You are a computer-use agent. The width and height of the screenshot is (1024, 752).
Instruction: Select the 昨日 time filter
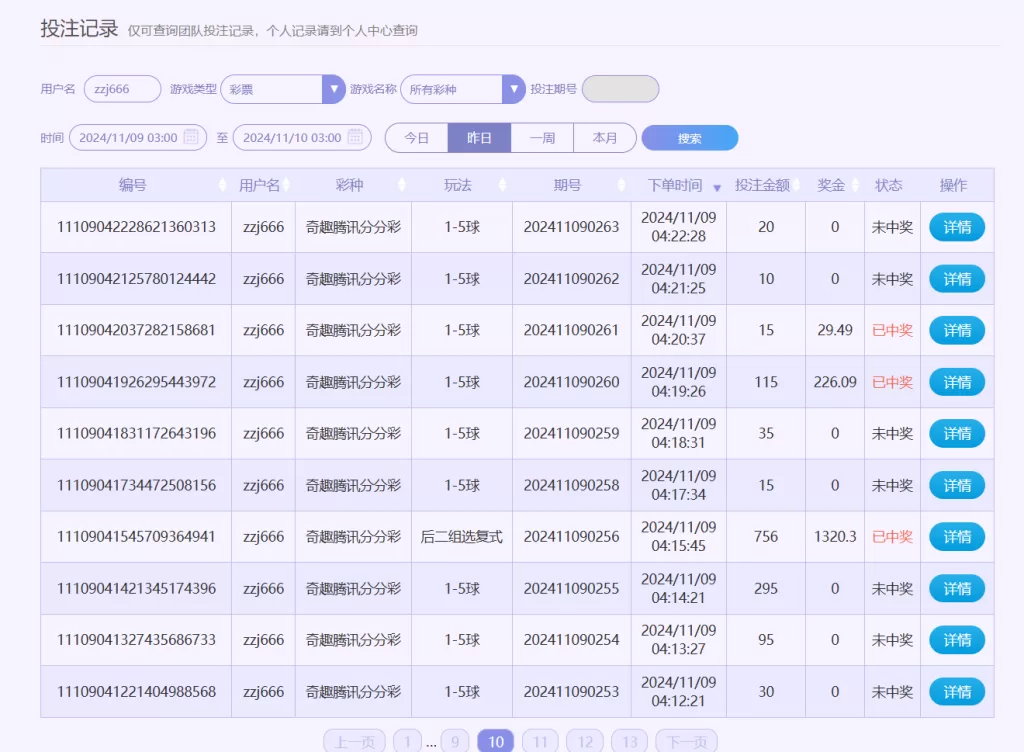pos(479,138)
